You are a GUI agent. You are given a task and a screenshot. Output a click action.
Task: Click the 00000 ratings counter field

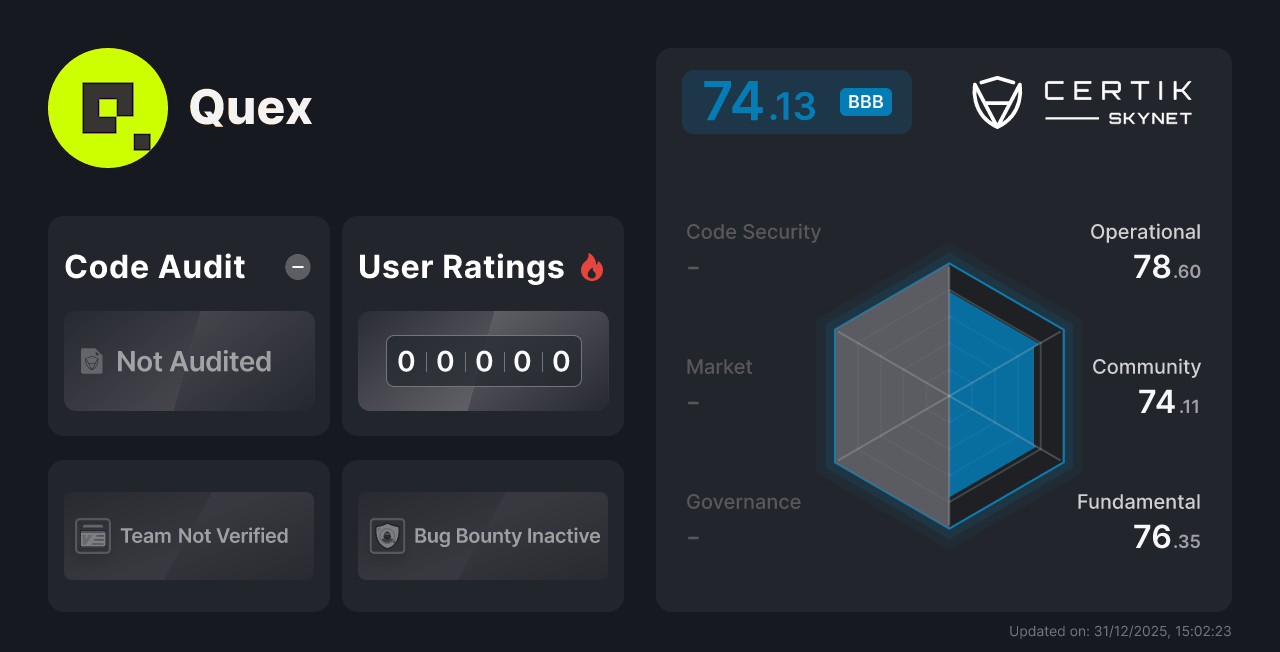[483, 361]
